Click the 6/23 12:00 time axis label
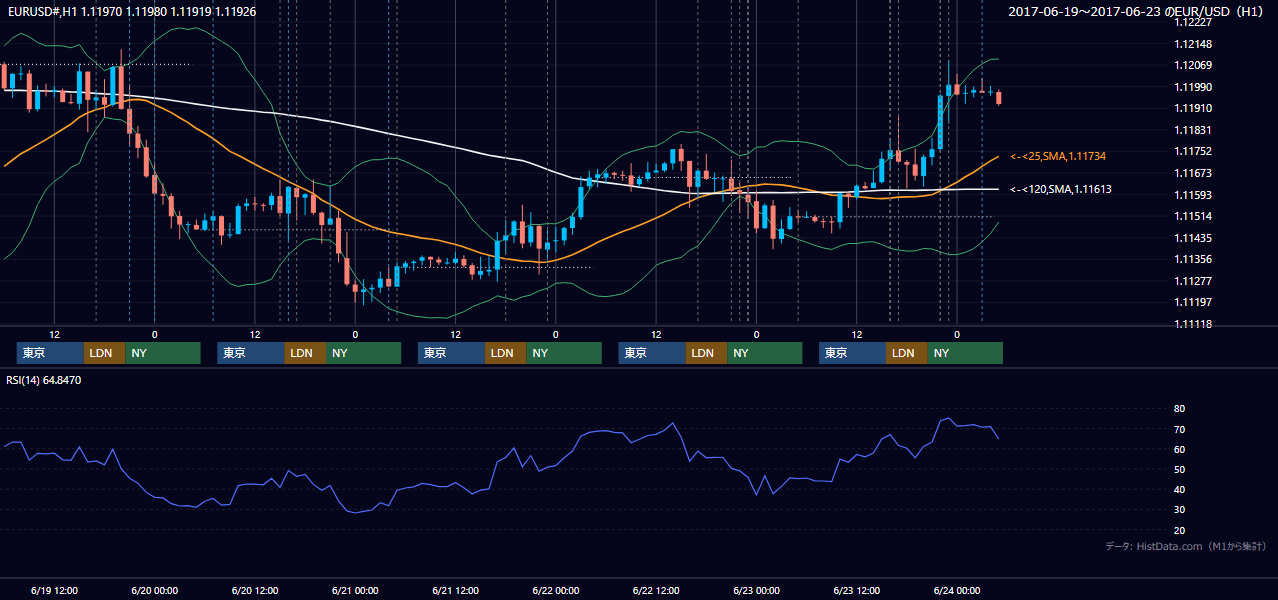Viewport: 1278px width, 600px height. click(856, 590)
